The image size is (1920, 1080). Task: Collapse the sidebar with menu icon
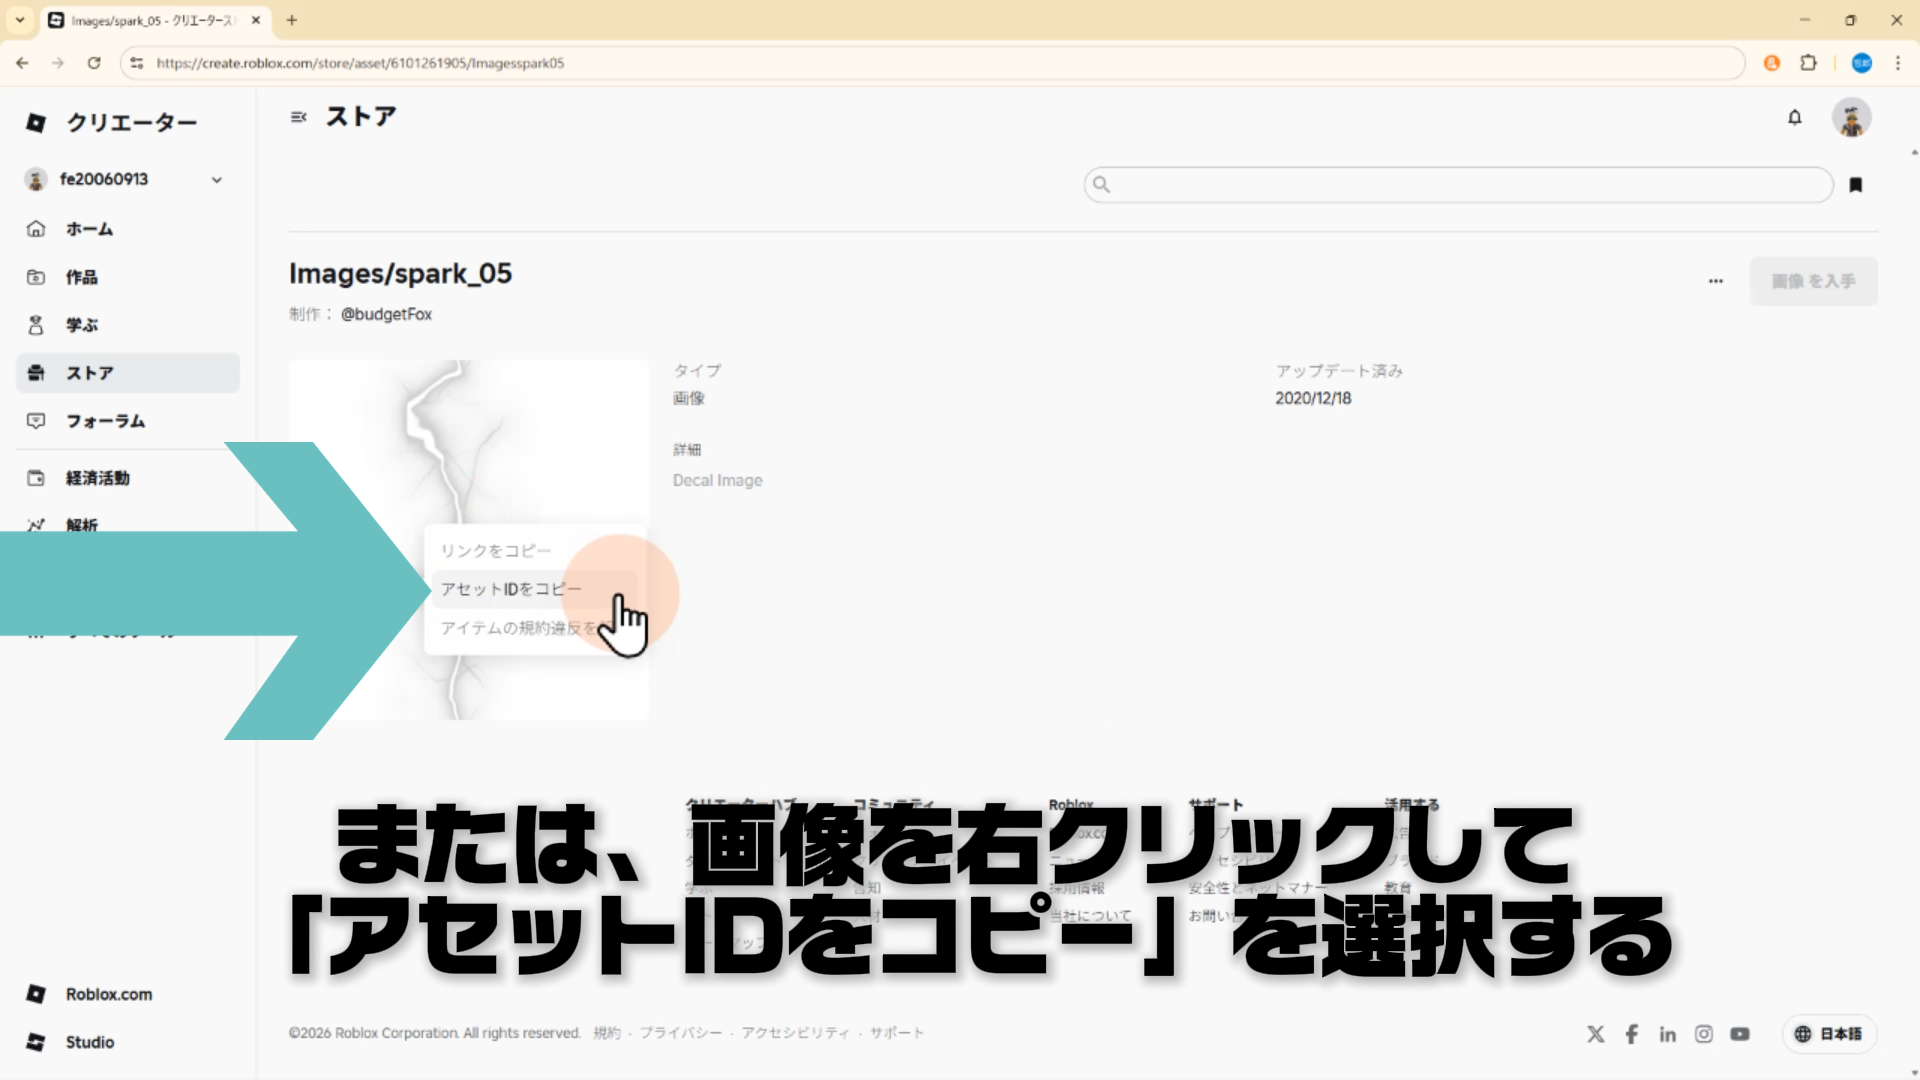[x=298, y=117]
